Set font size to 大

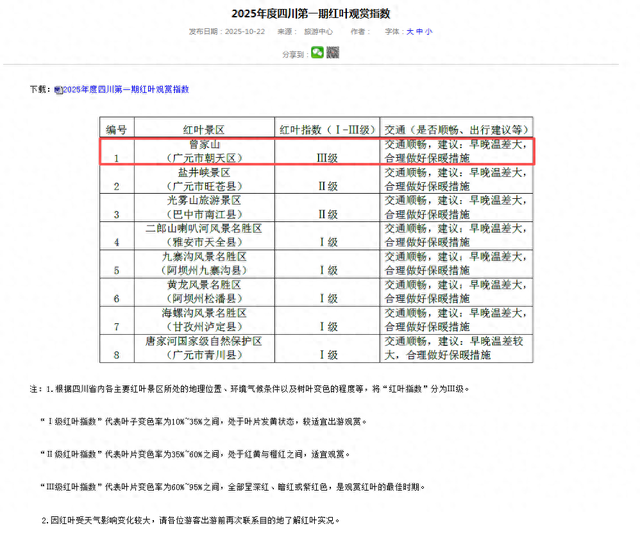410,31
